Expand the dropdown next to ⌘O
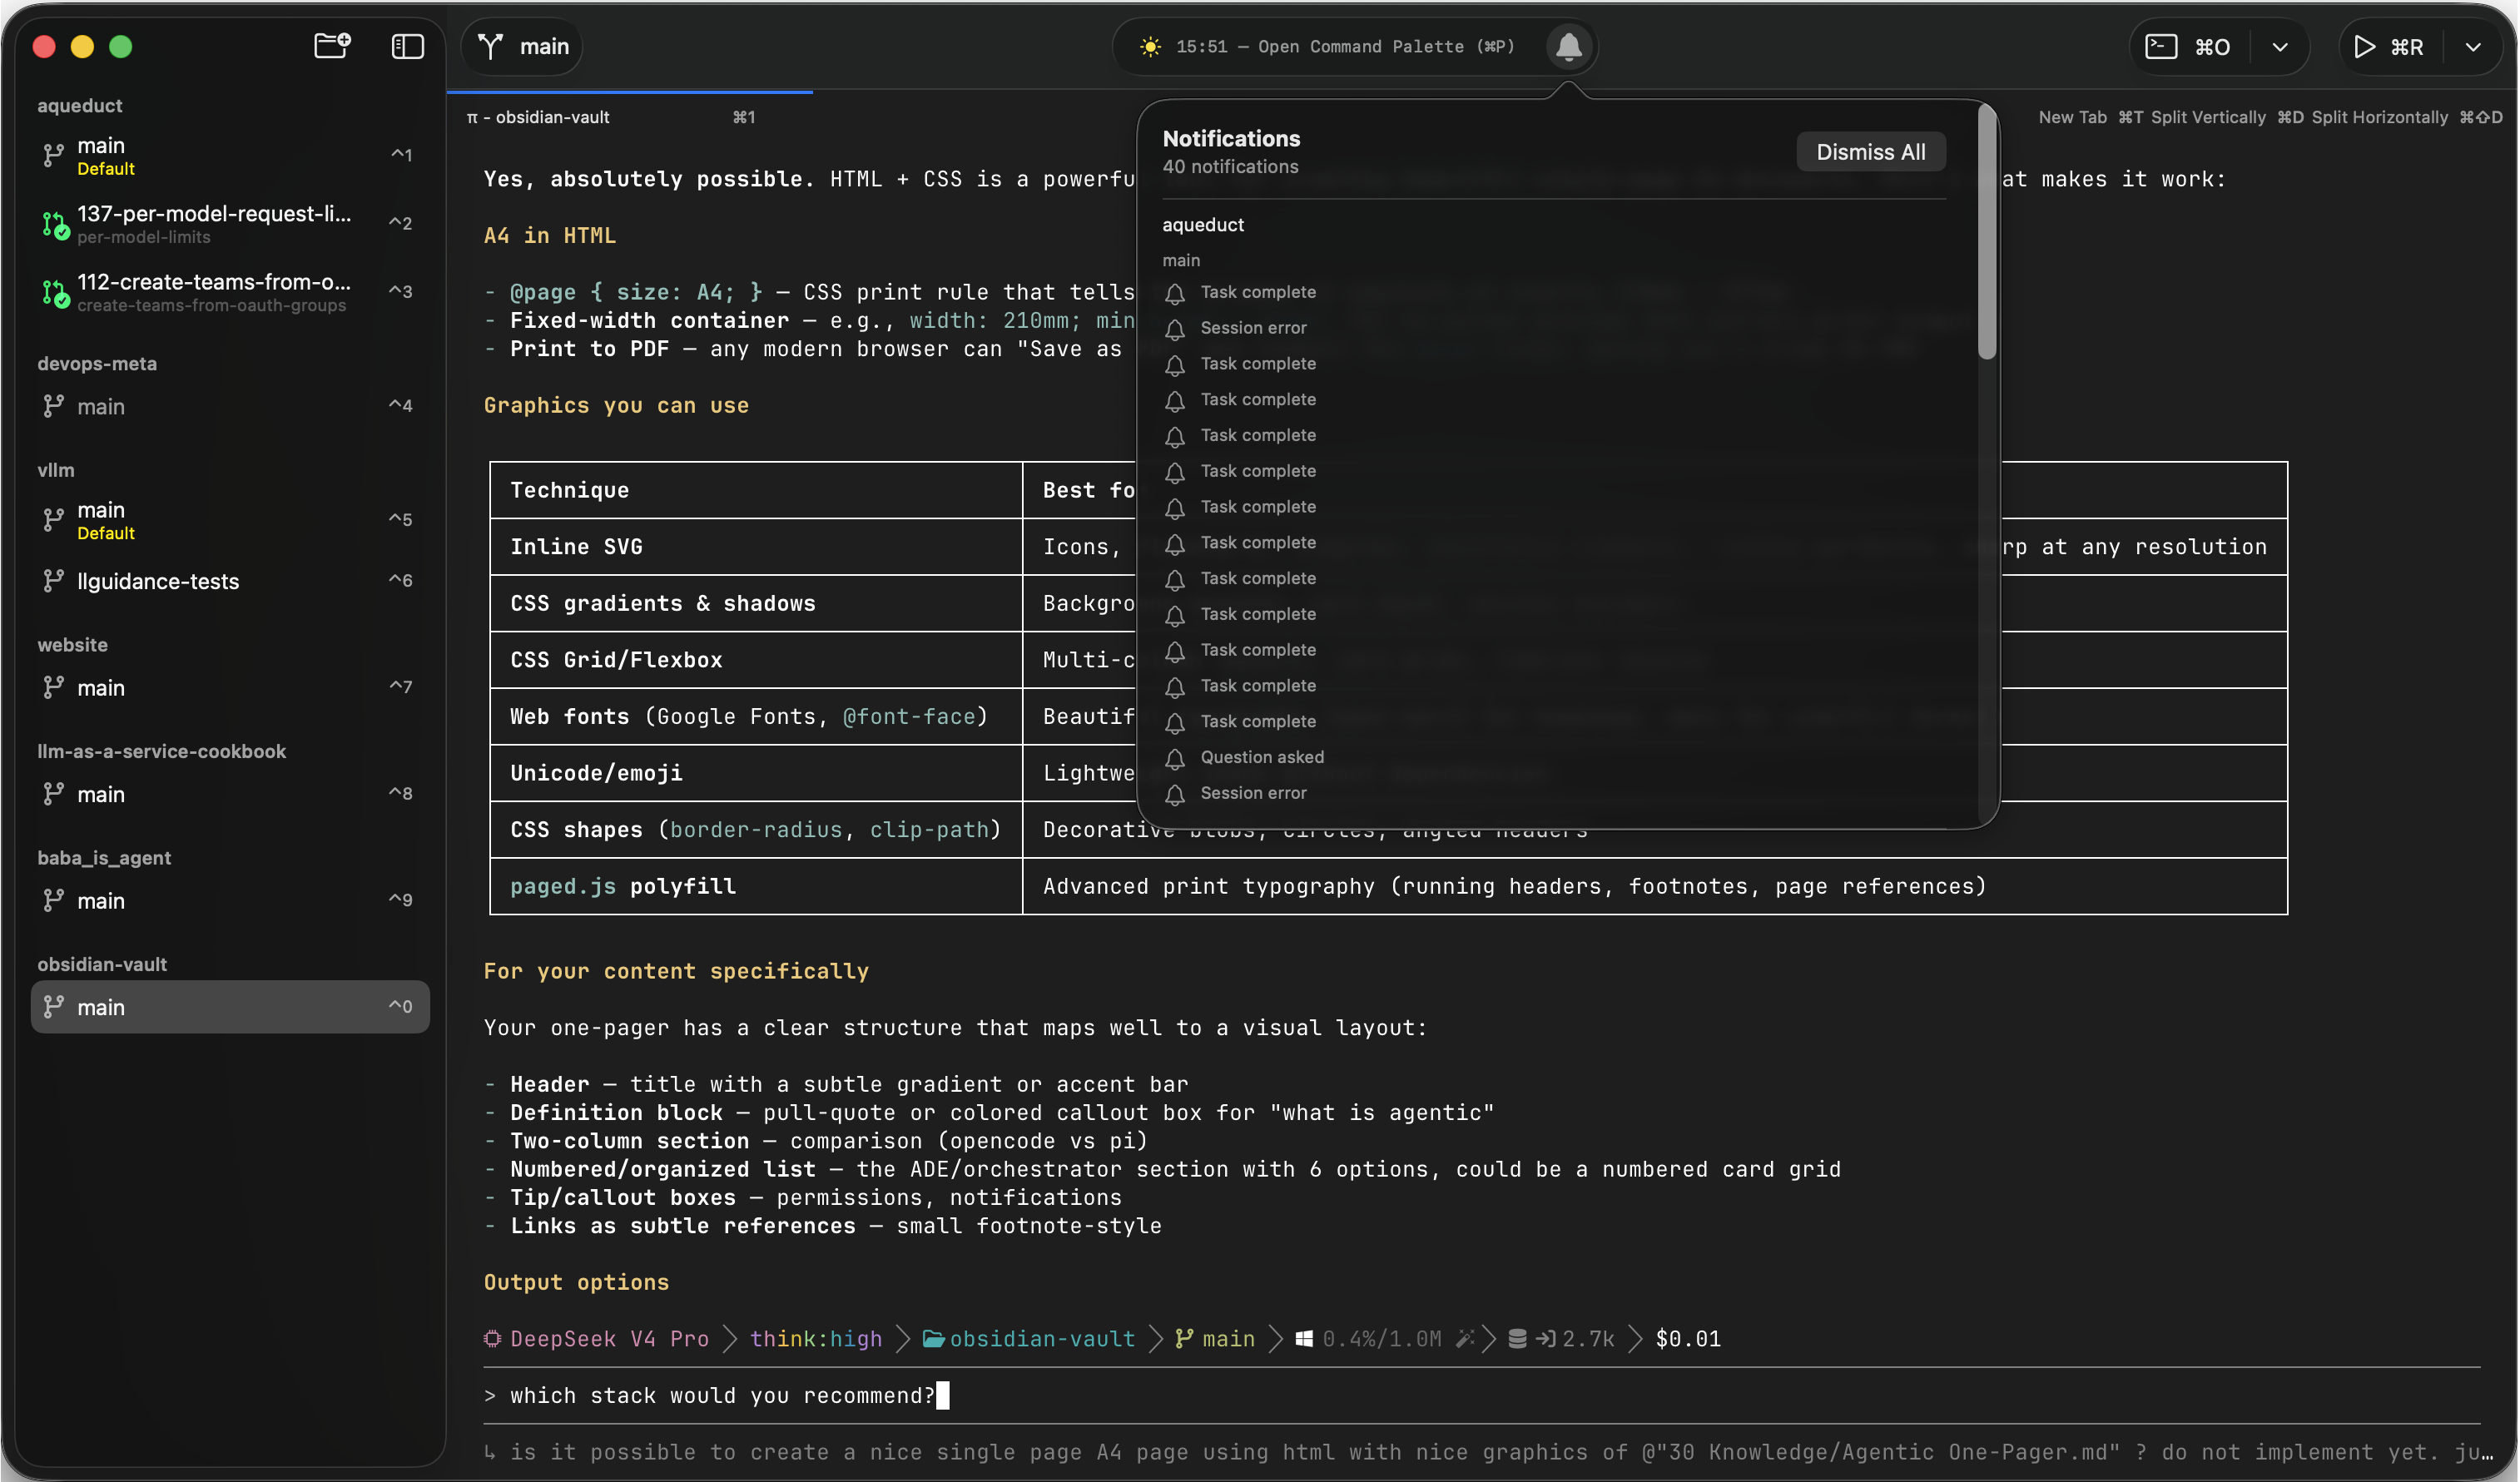The width and height of the screenshot is (2520, 1482). (x=2280, y=46)
